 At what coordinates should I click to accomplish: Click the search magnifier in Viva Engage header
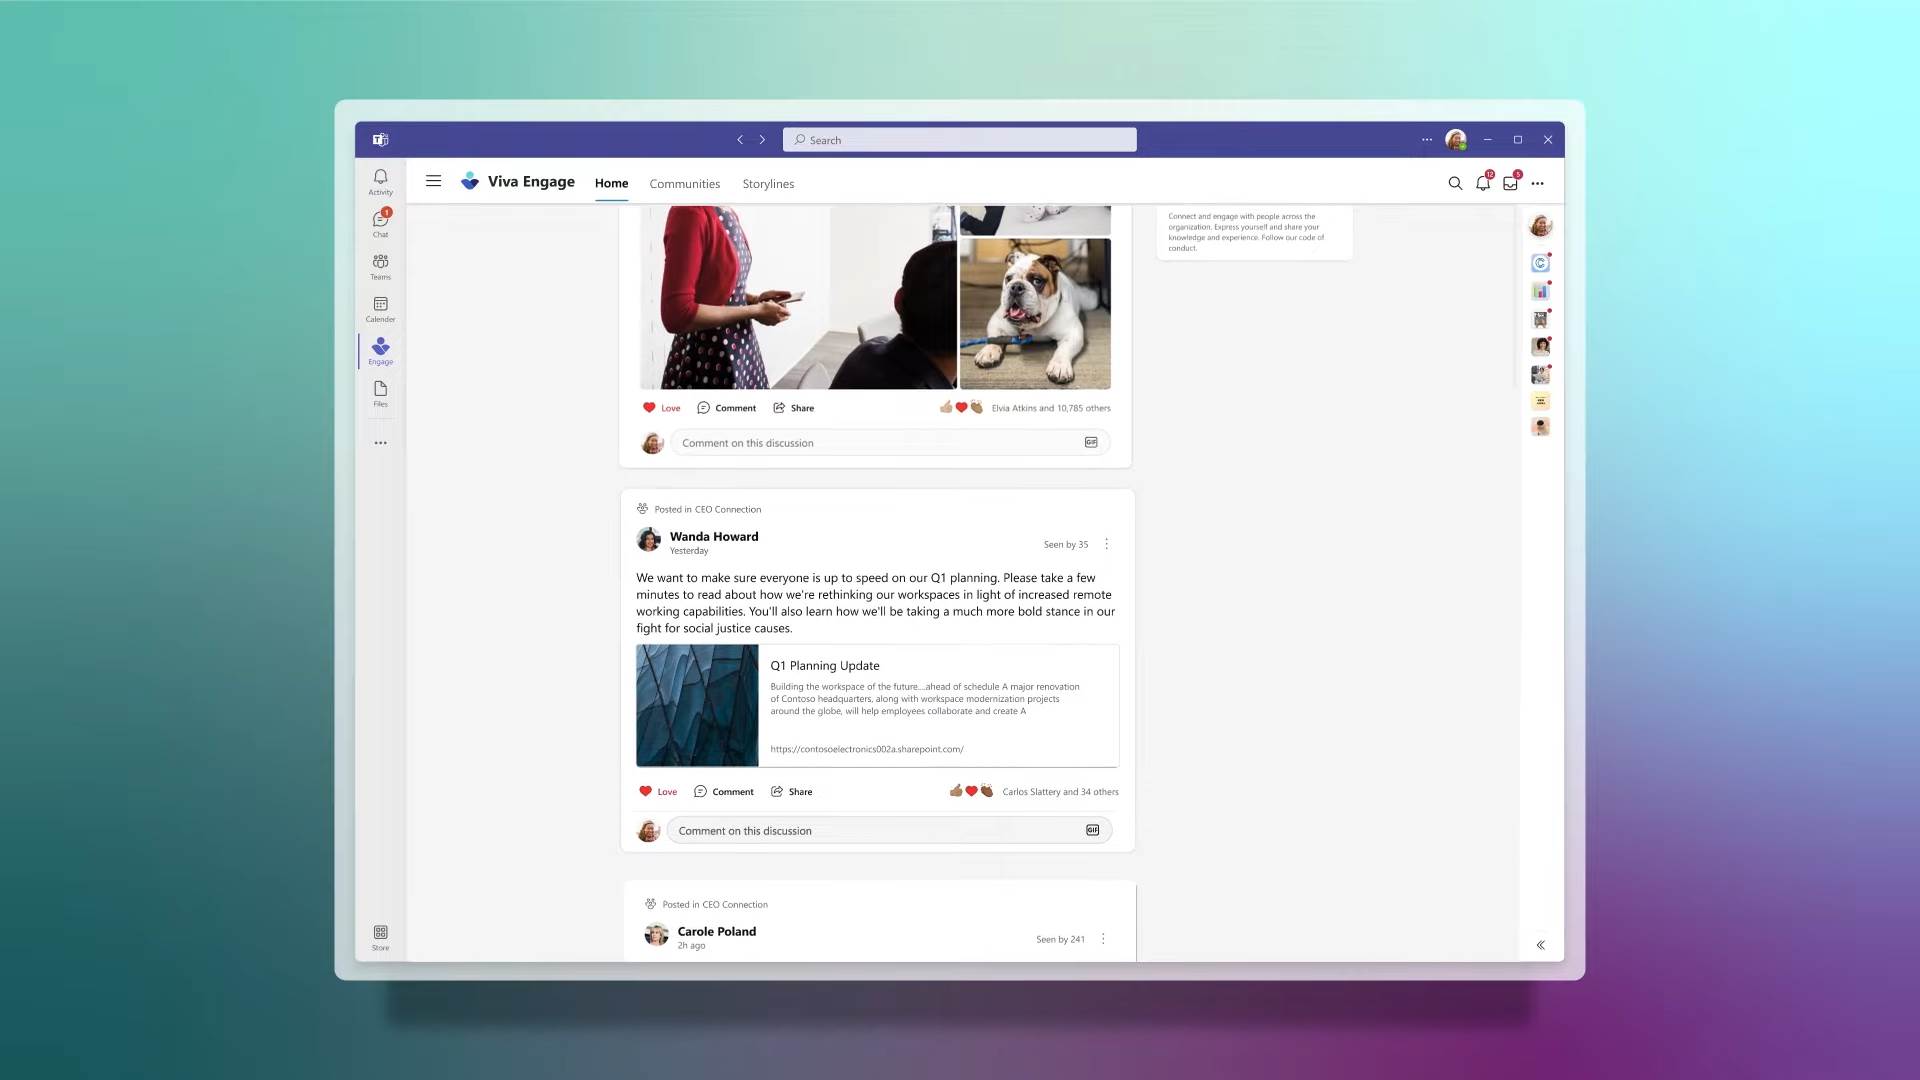pos(1455,183)
